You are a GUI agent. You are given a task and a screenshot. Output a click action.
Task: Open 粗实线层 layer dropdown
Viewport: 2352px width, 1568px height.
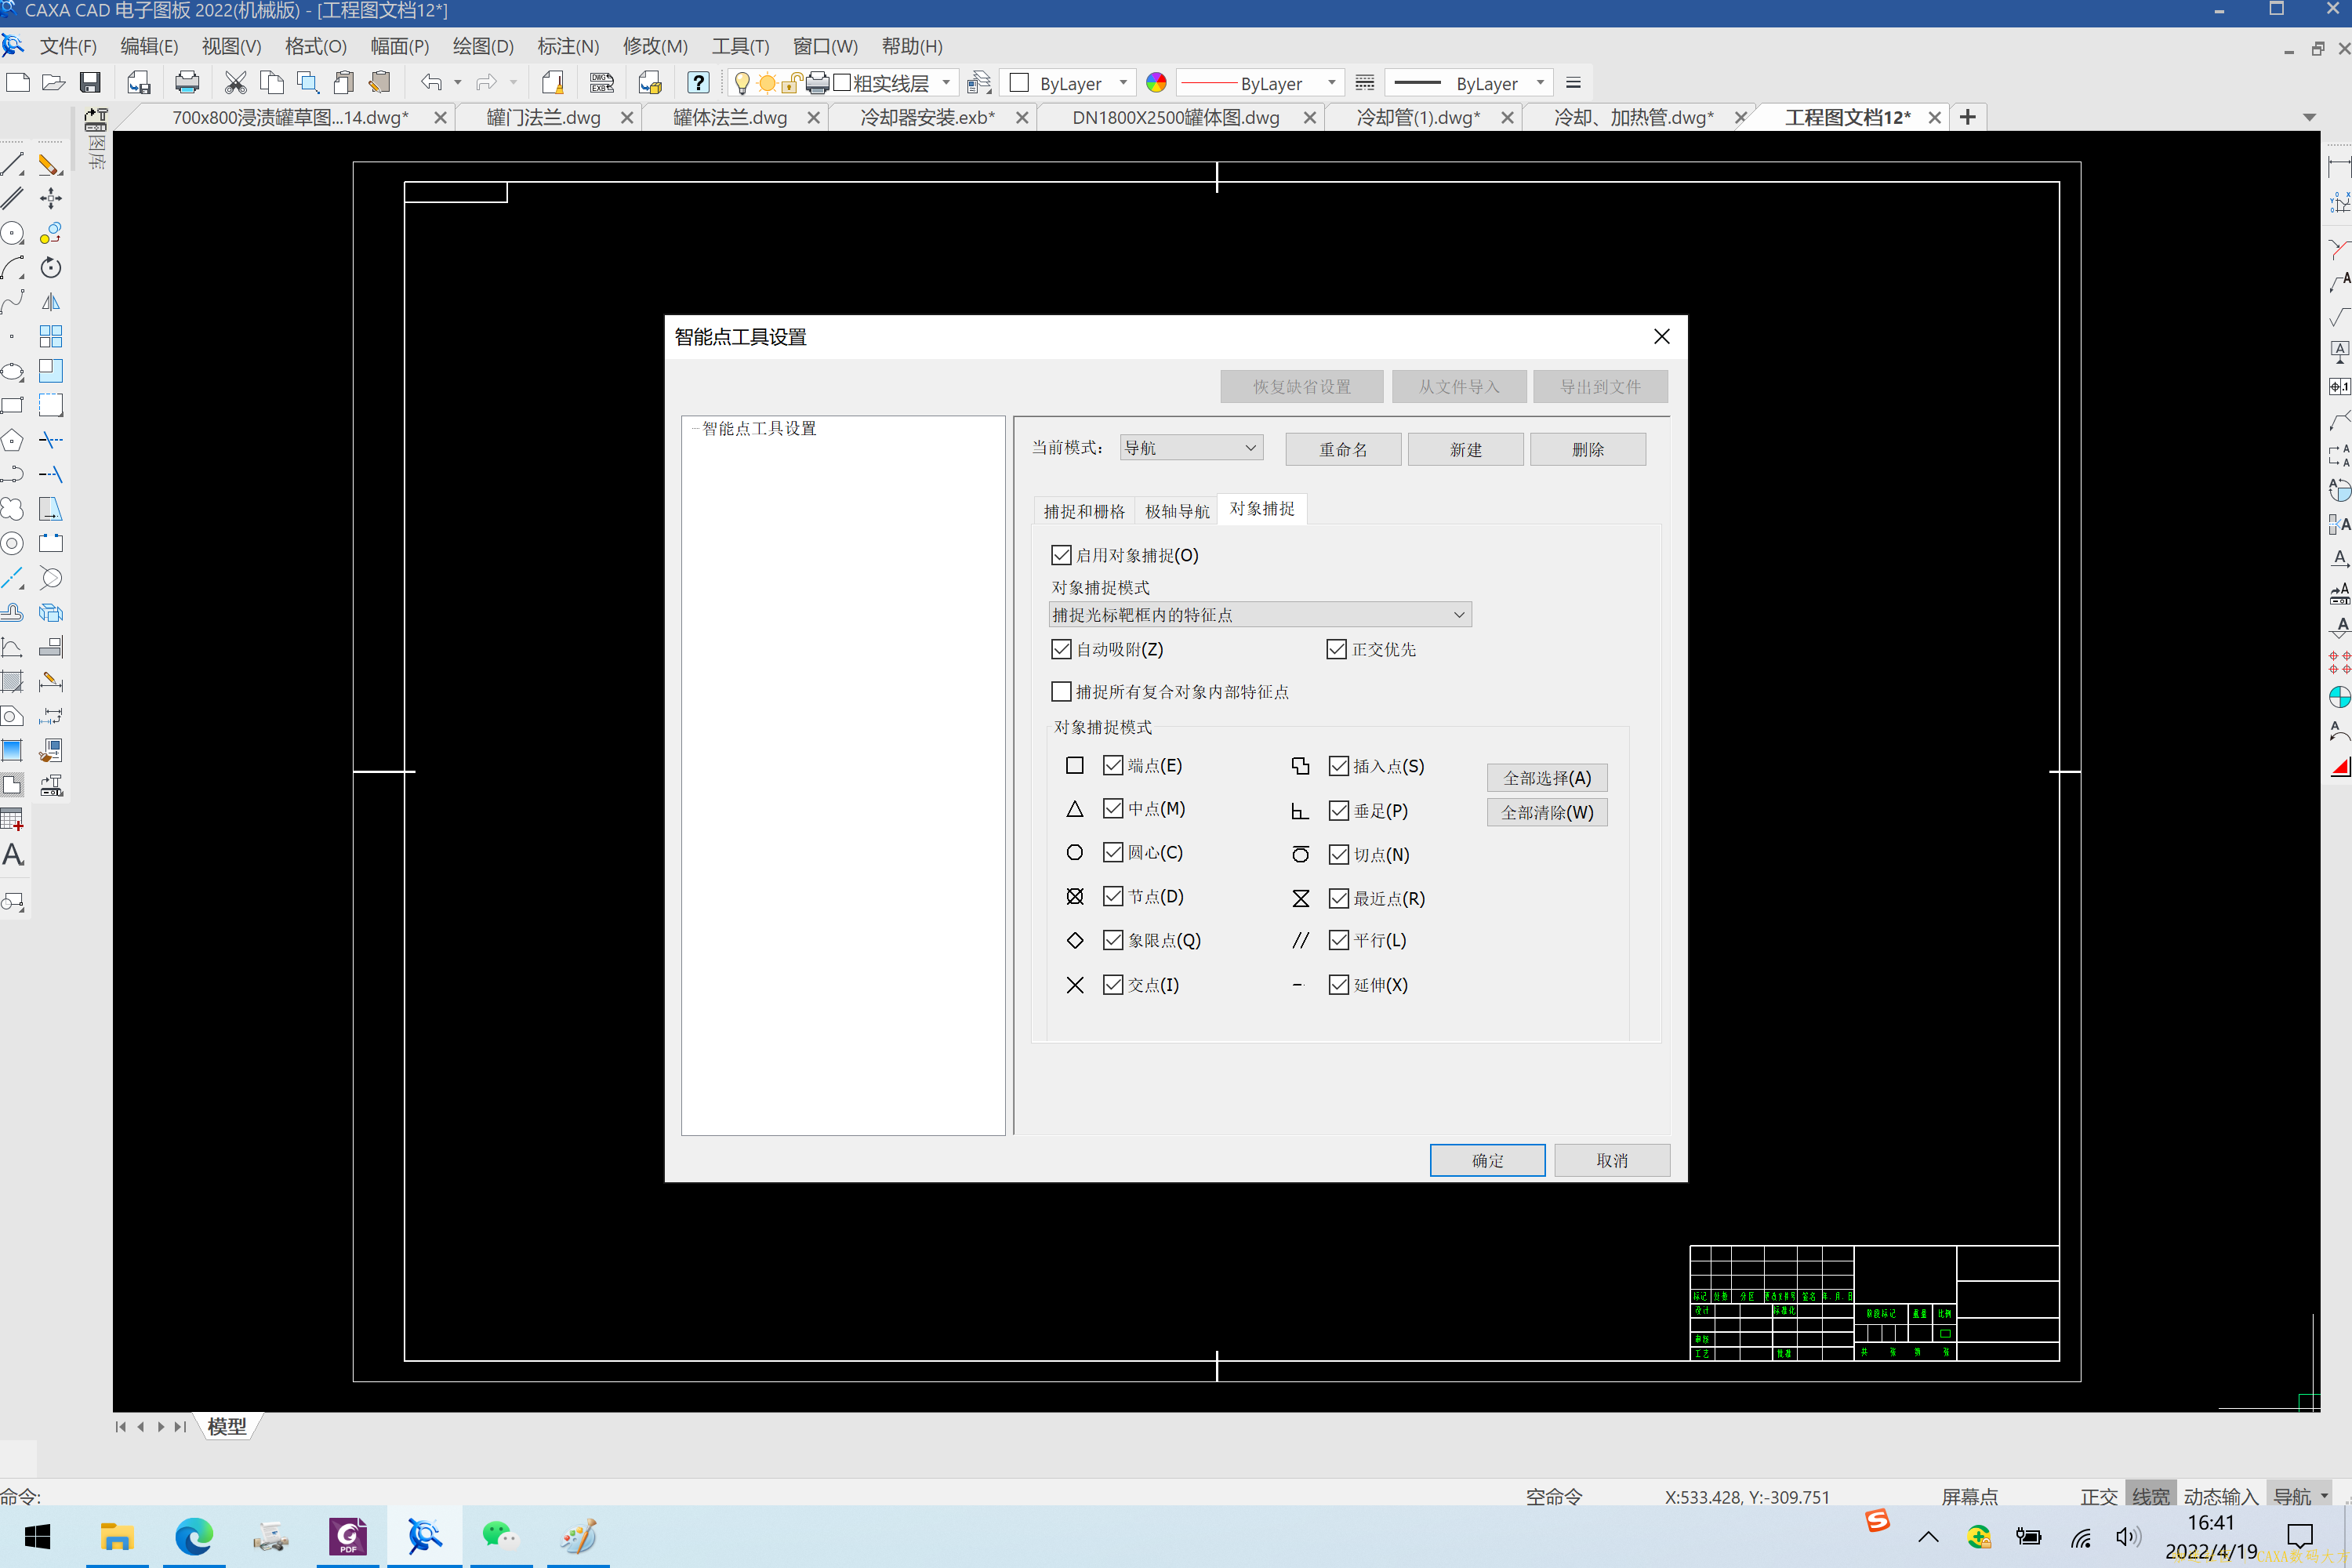click(x=945, y=83)
